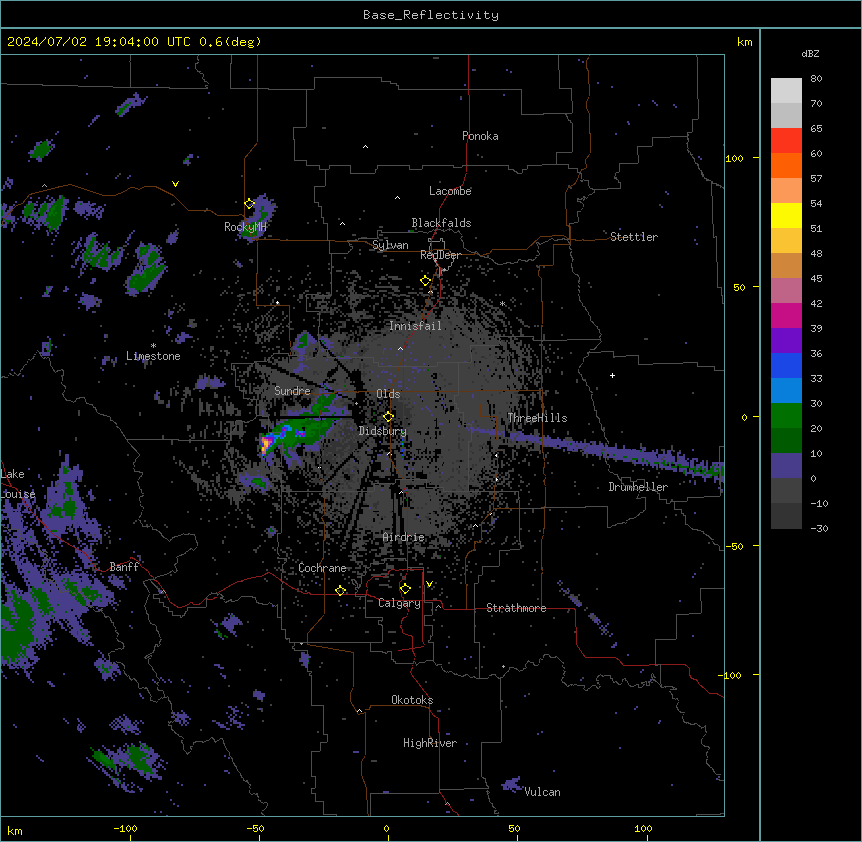Viewport: 862px width, 842px height.
Task: Click the yellow diamond marker below RedDeer
Action: [426, 281]
